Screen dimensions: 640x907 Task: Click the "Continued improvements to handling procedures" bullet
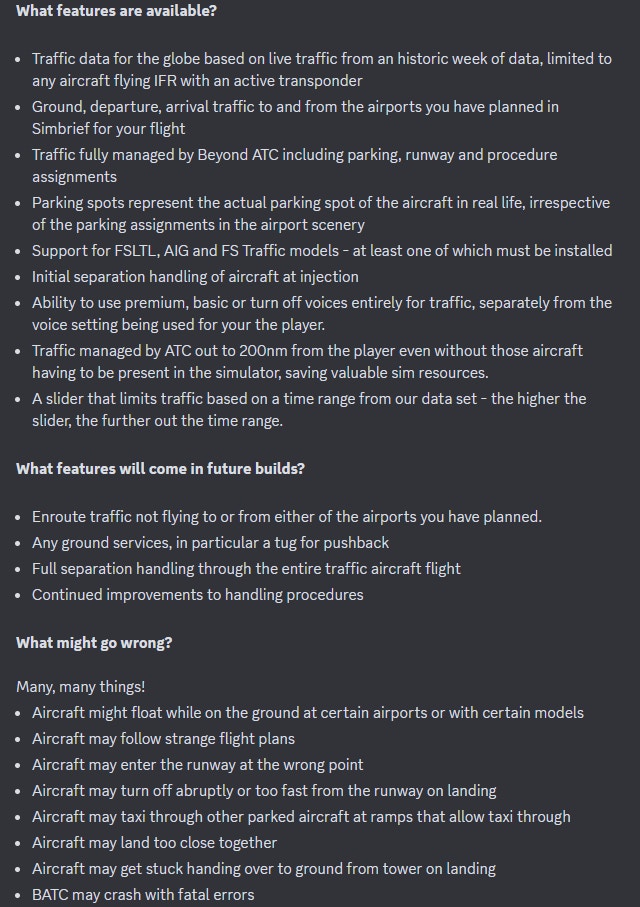click(197, 594)
